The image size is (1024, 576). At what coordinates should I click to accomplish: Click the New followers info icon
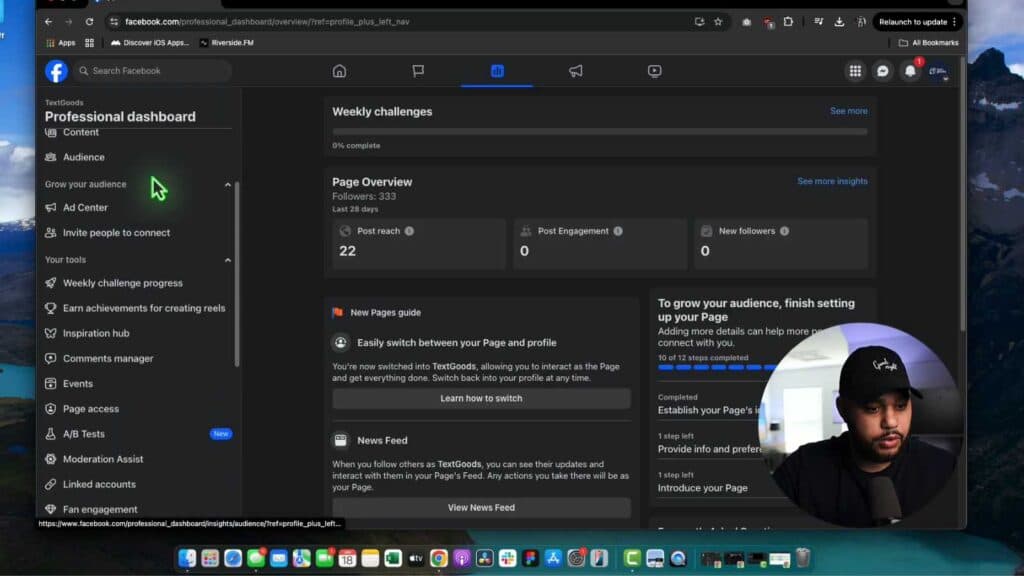click(784, 231)
